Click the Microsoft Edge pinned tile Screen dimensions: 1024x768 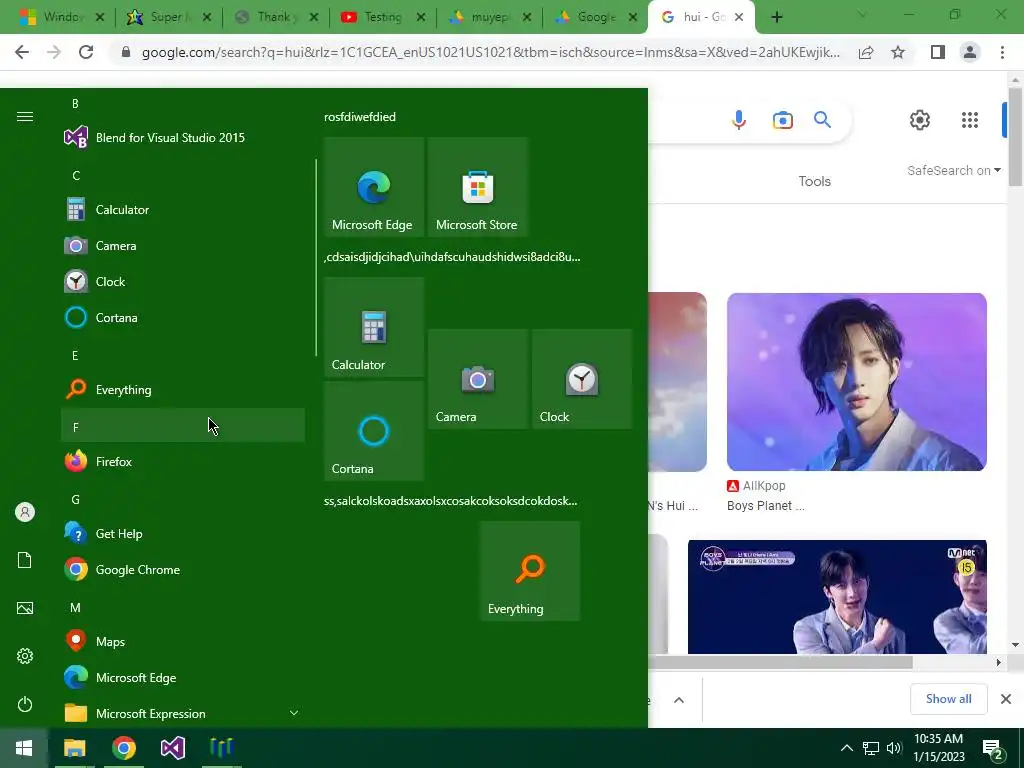[374, 187]
